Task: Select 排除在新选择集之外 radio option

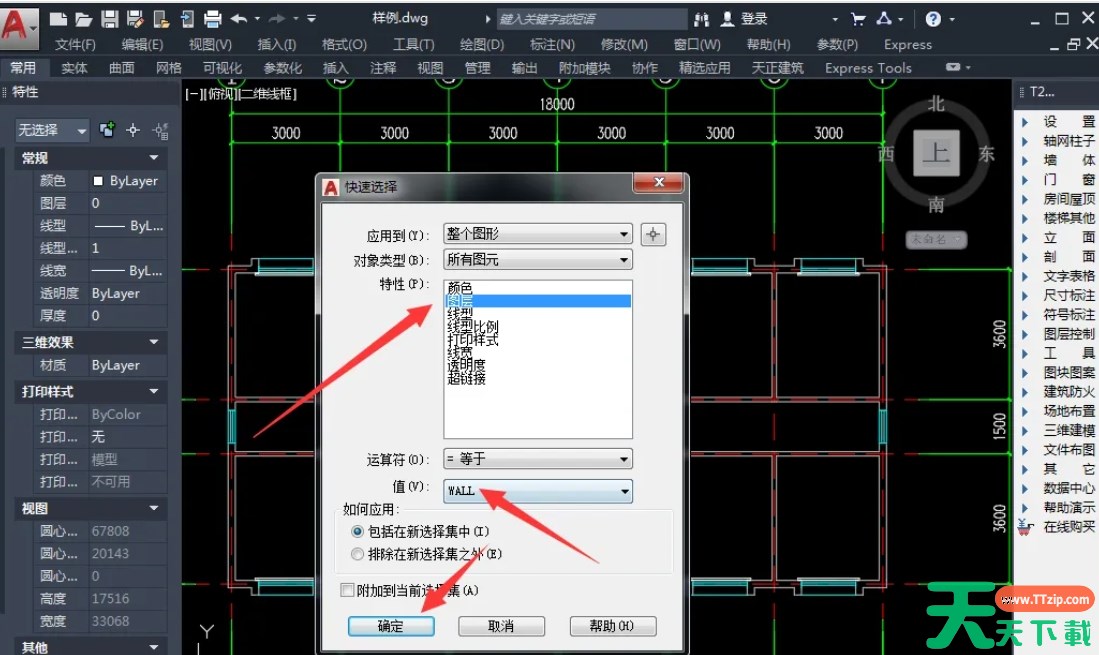Action: tap(358, 553)
